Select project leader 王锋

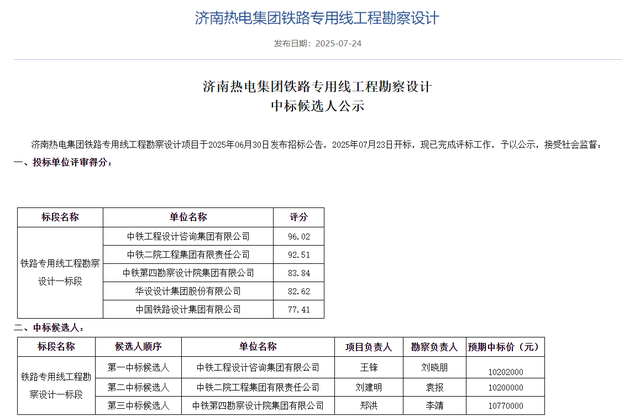point(369,367)
